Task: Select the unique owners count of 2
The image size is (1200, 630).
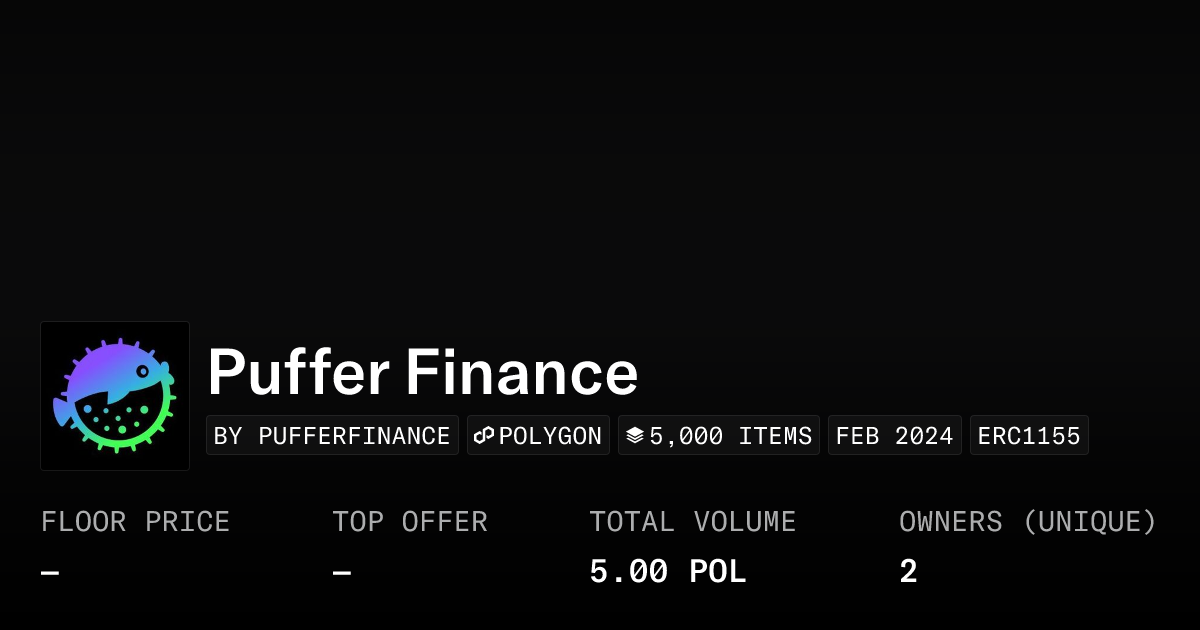Action: click(x=908, y=572)
